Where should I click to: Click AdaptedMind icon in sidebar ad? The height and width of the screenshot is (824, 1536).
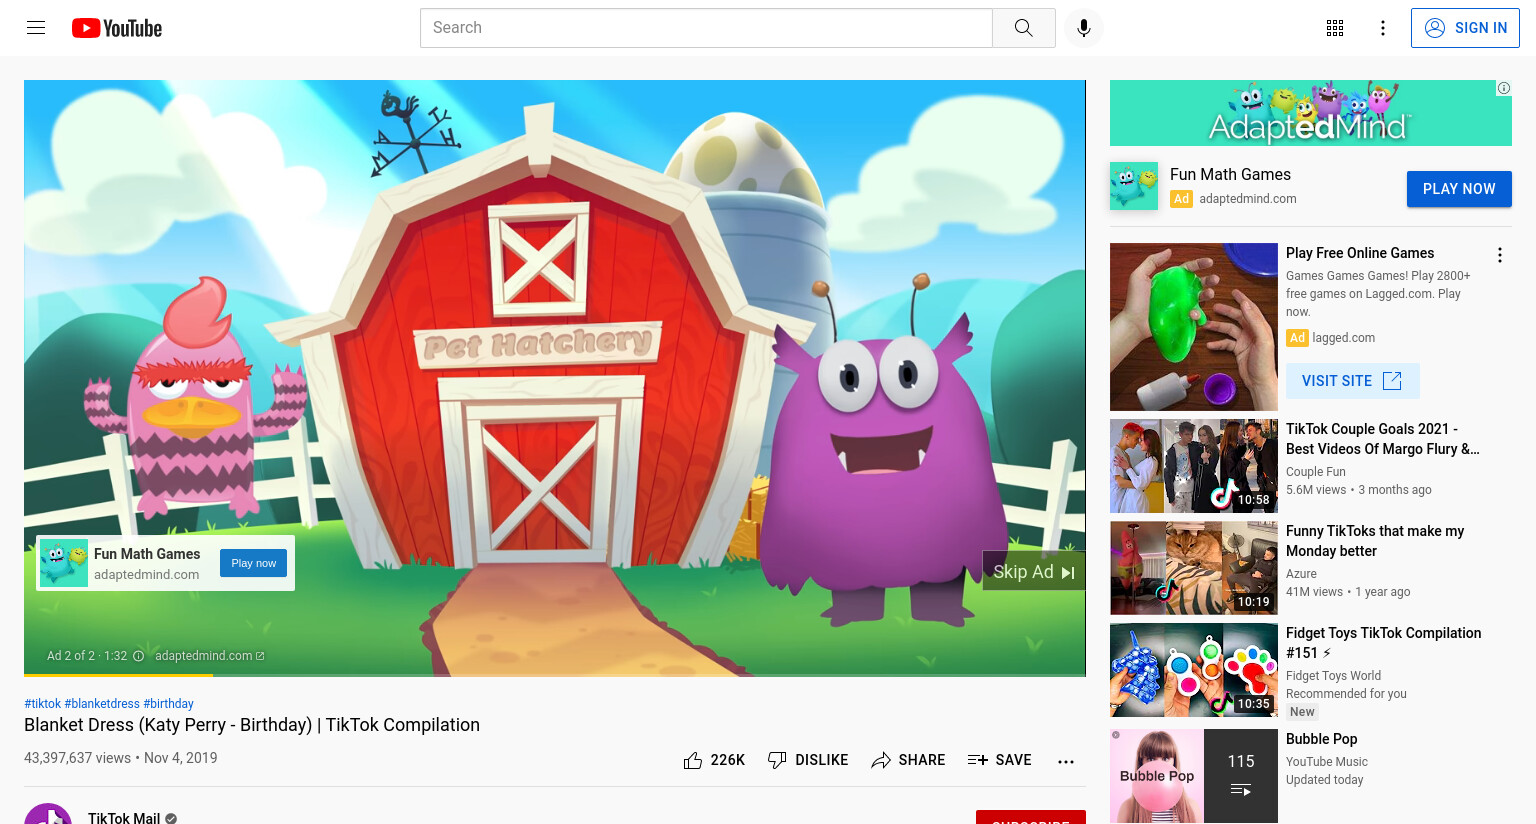(x=1134, y=186)
